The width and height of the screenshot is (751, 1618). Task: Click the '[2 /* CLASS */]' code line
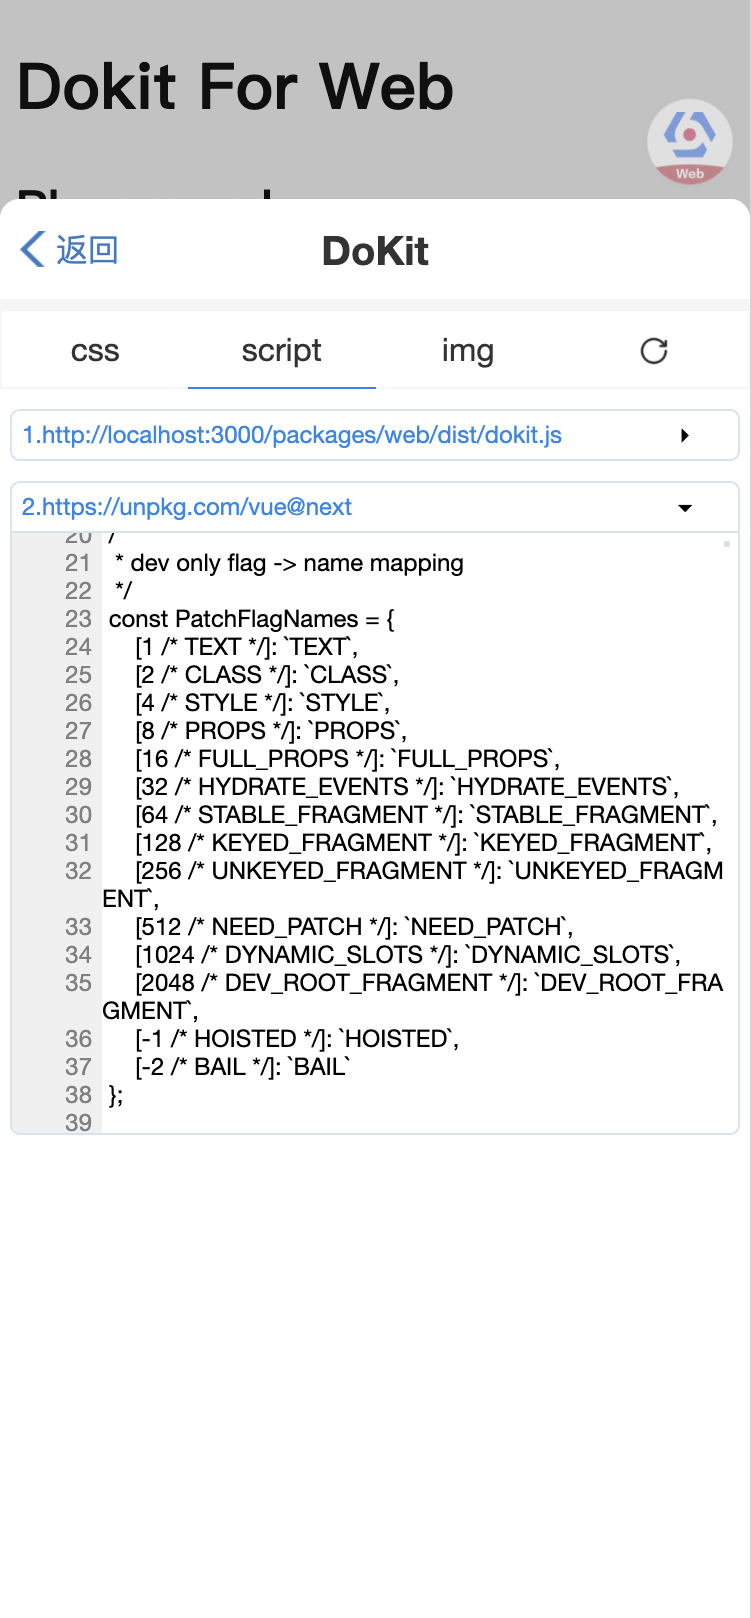click(x=267, y=675)
